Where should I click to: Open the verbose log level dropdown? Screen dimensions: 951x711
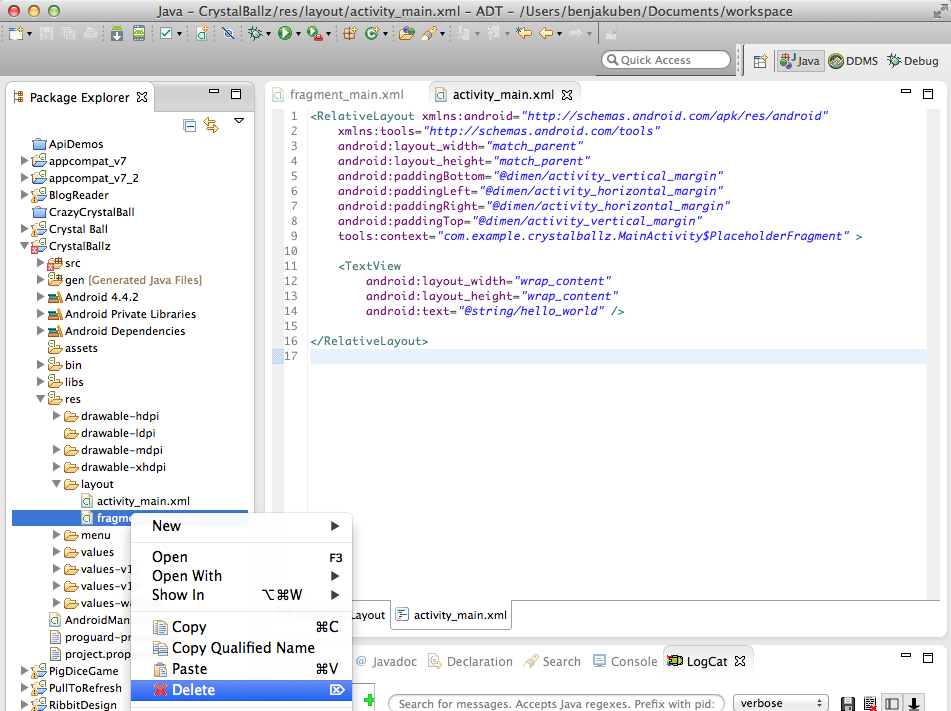[x=781, y=703]
